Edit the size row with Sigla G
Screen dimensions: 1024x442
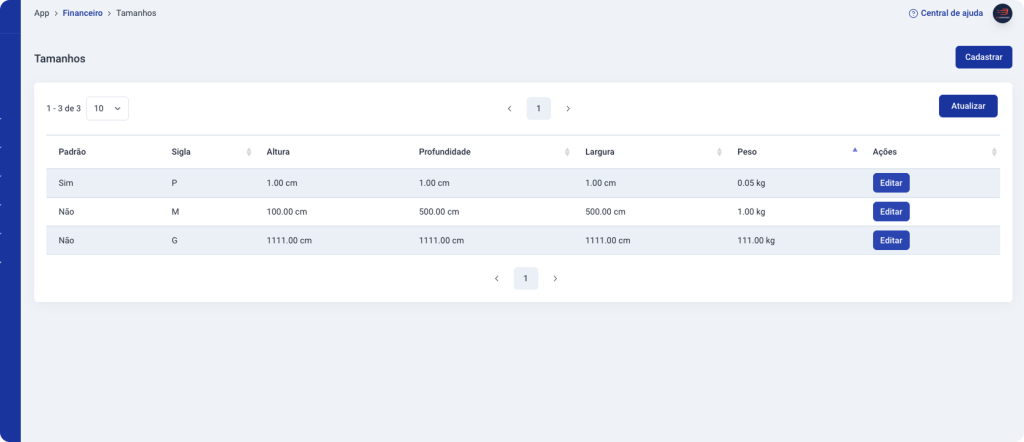890,240
